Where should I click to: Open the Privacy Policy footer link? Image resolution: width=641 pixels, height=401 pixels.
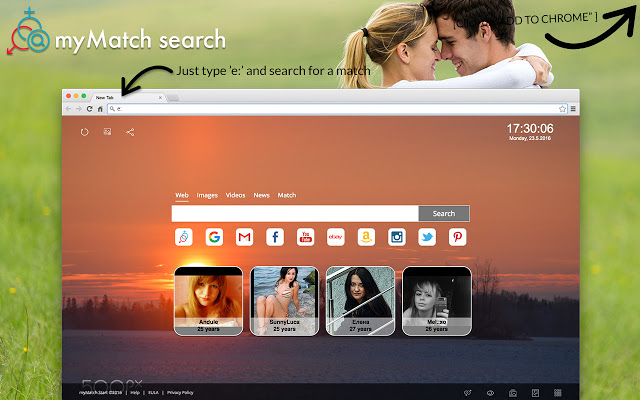click(180, 393)
